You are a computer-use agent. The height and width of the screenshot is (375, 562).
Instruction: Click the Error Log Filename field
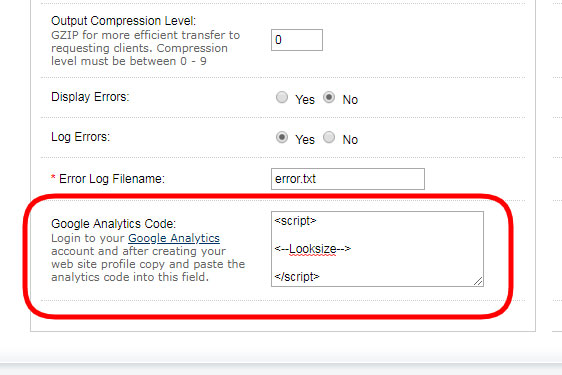tap(348, 179)
